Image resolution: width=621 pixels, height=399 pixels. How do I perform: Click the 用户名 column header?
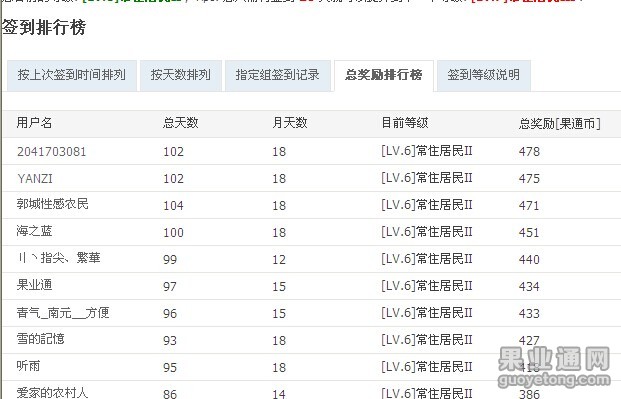tap(34, 123)
